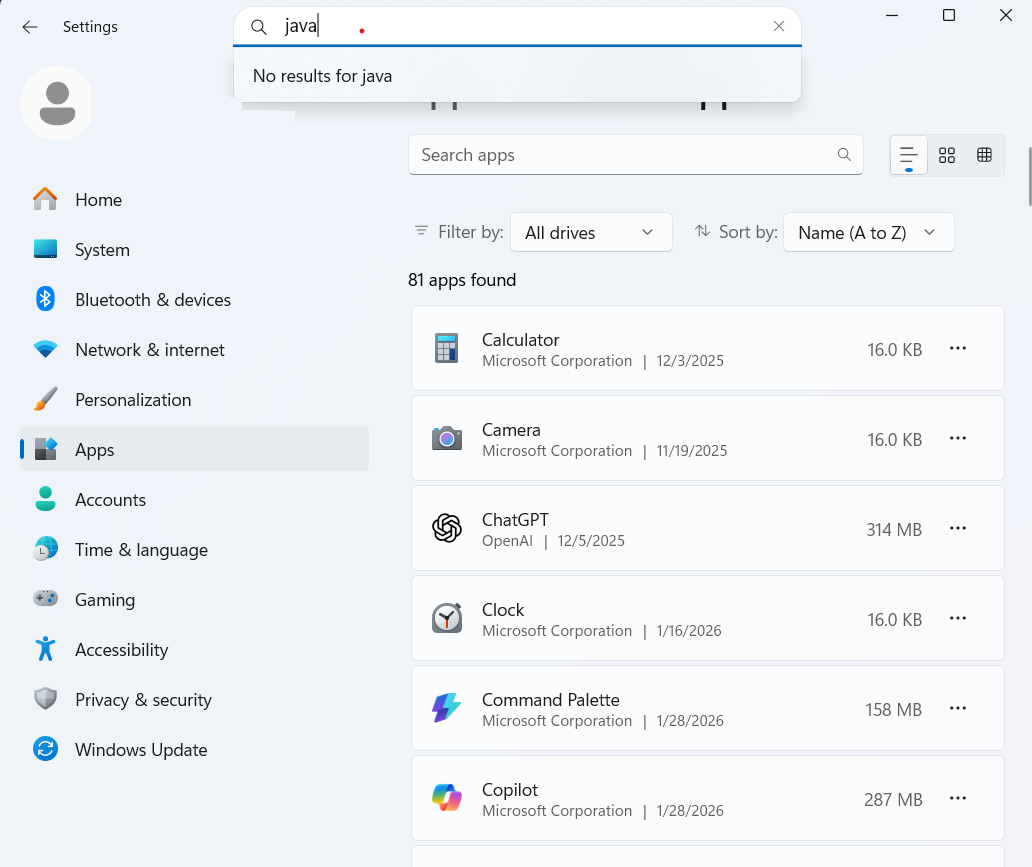This screenshot has width=1032, height=867.
Task: Click the Copilot app icon
Action: [447, 798]
